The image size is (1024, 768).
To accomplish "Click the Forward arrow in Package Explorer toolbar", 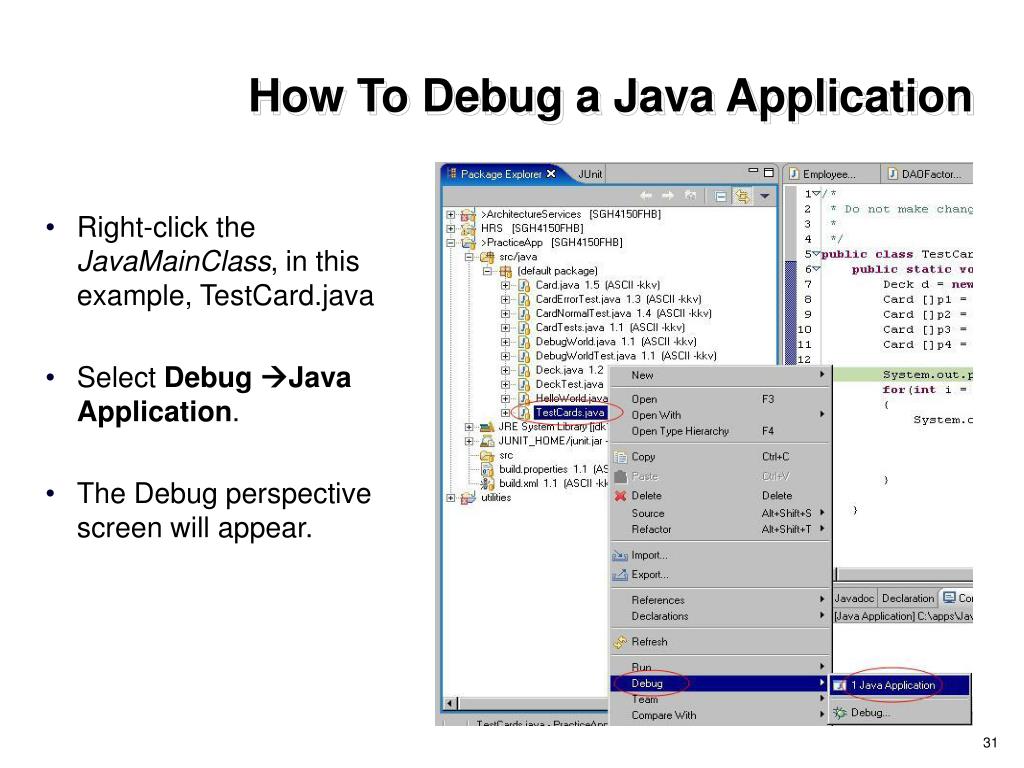I will pyautogui.click(x=668, y=196).
